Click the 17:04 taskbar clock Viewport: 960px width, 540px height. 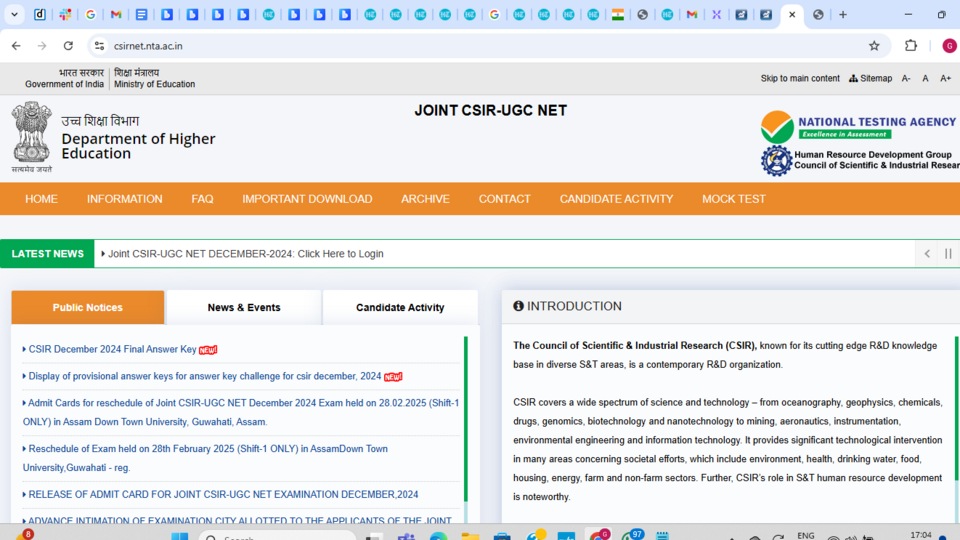[x=920, y=535]
